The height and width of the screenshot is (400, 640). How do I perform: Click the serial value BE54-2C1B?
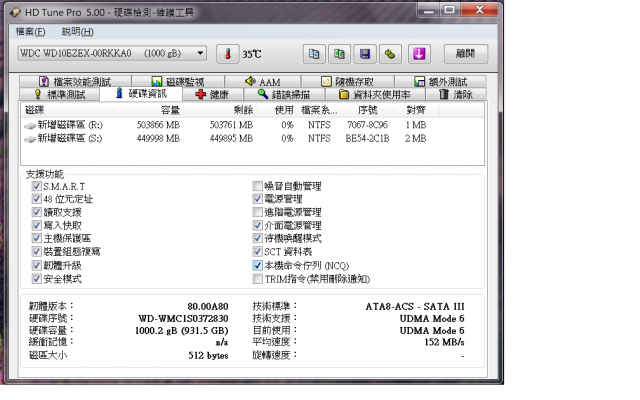[367, 138]
